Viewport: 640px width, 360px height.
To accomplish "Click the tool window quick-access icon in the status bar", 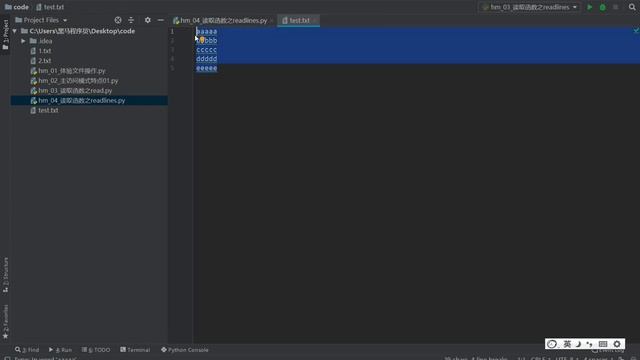I will click(x=7, y=358).
